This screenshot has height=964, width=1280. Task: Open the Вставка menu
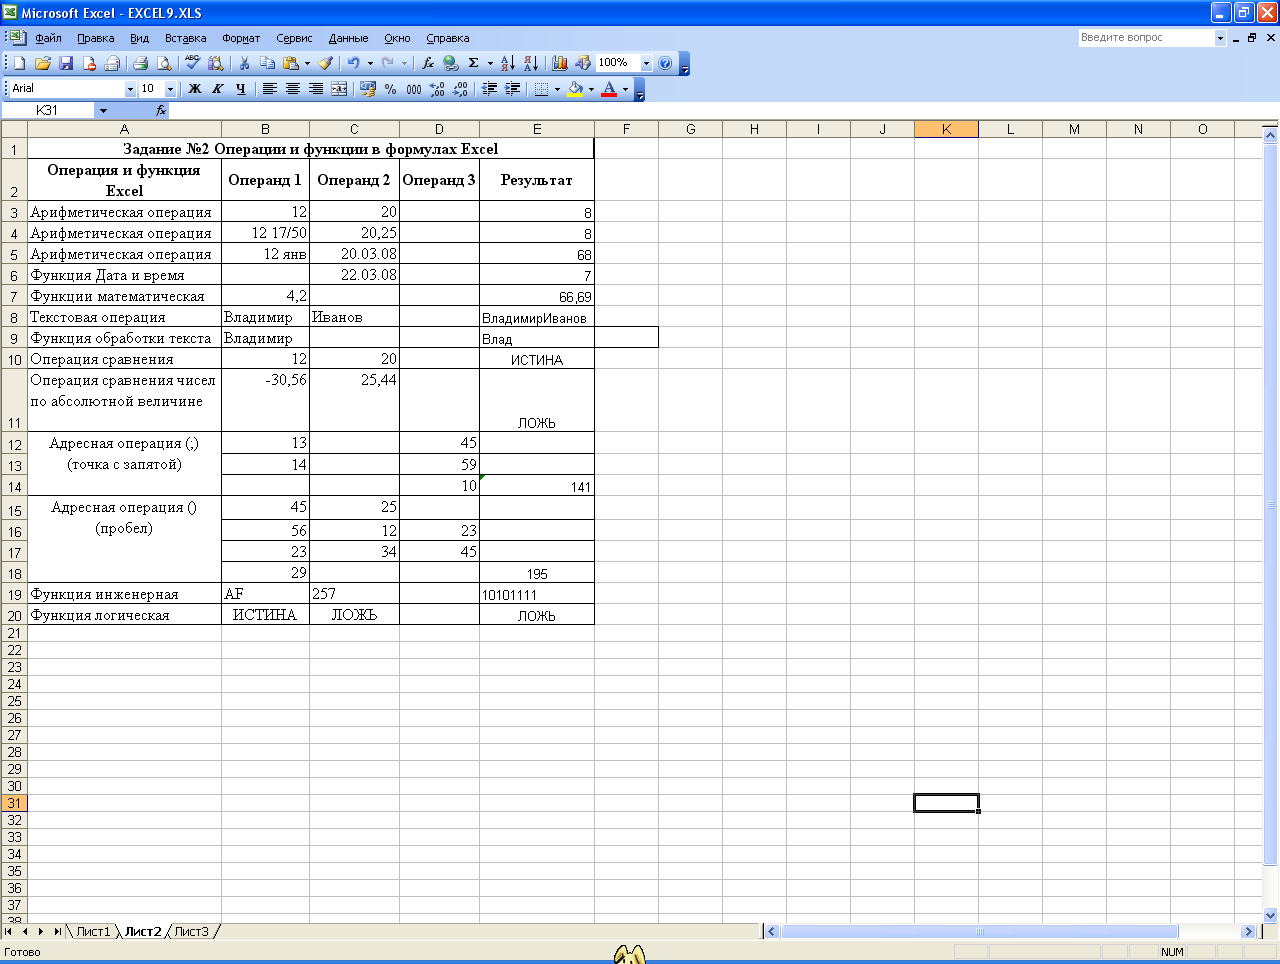pyautogui.click(x=185, y=38)
